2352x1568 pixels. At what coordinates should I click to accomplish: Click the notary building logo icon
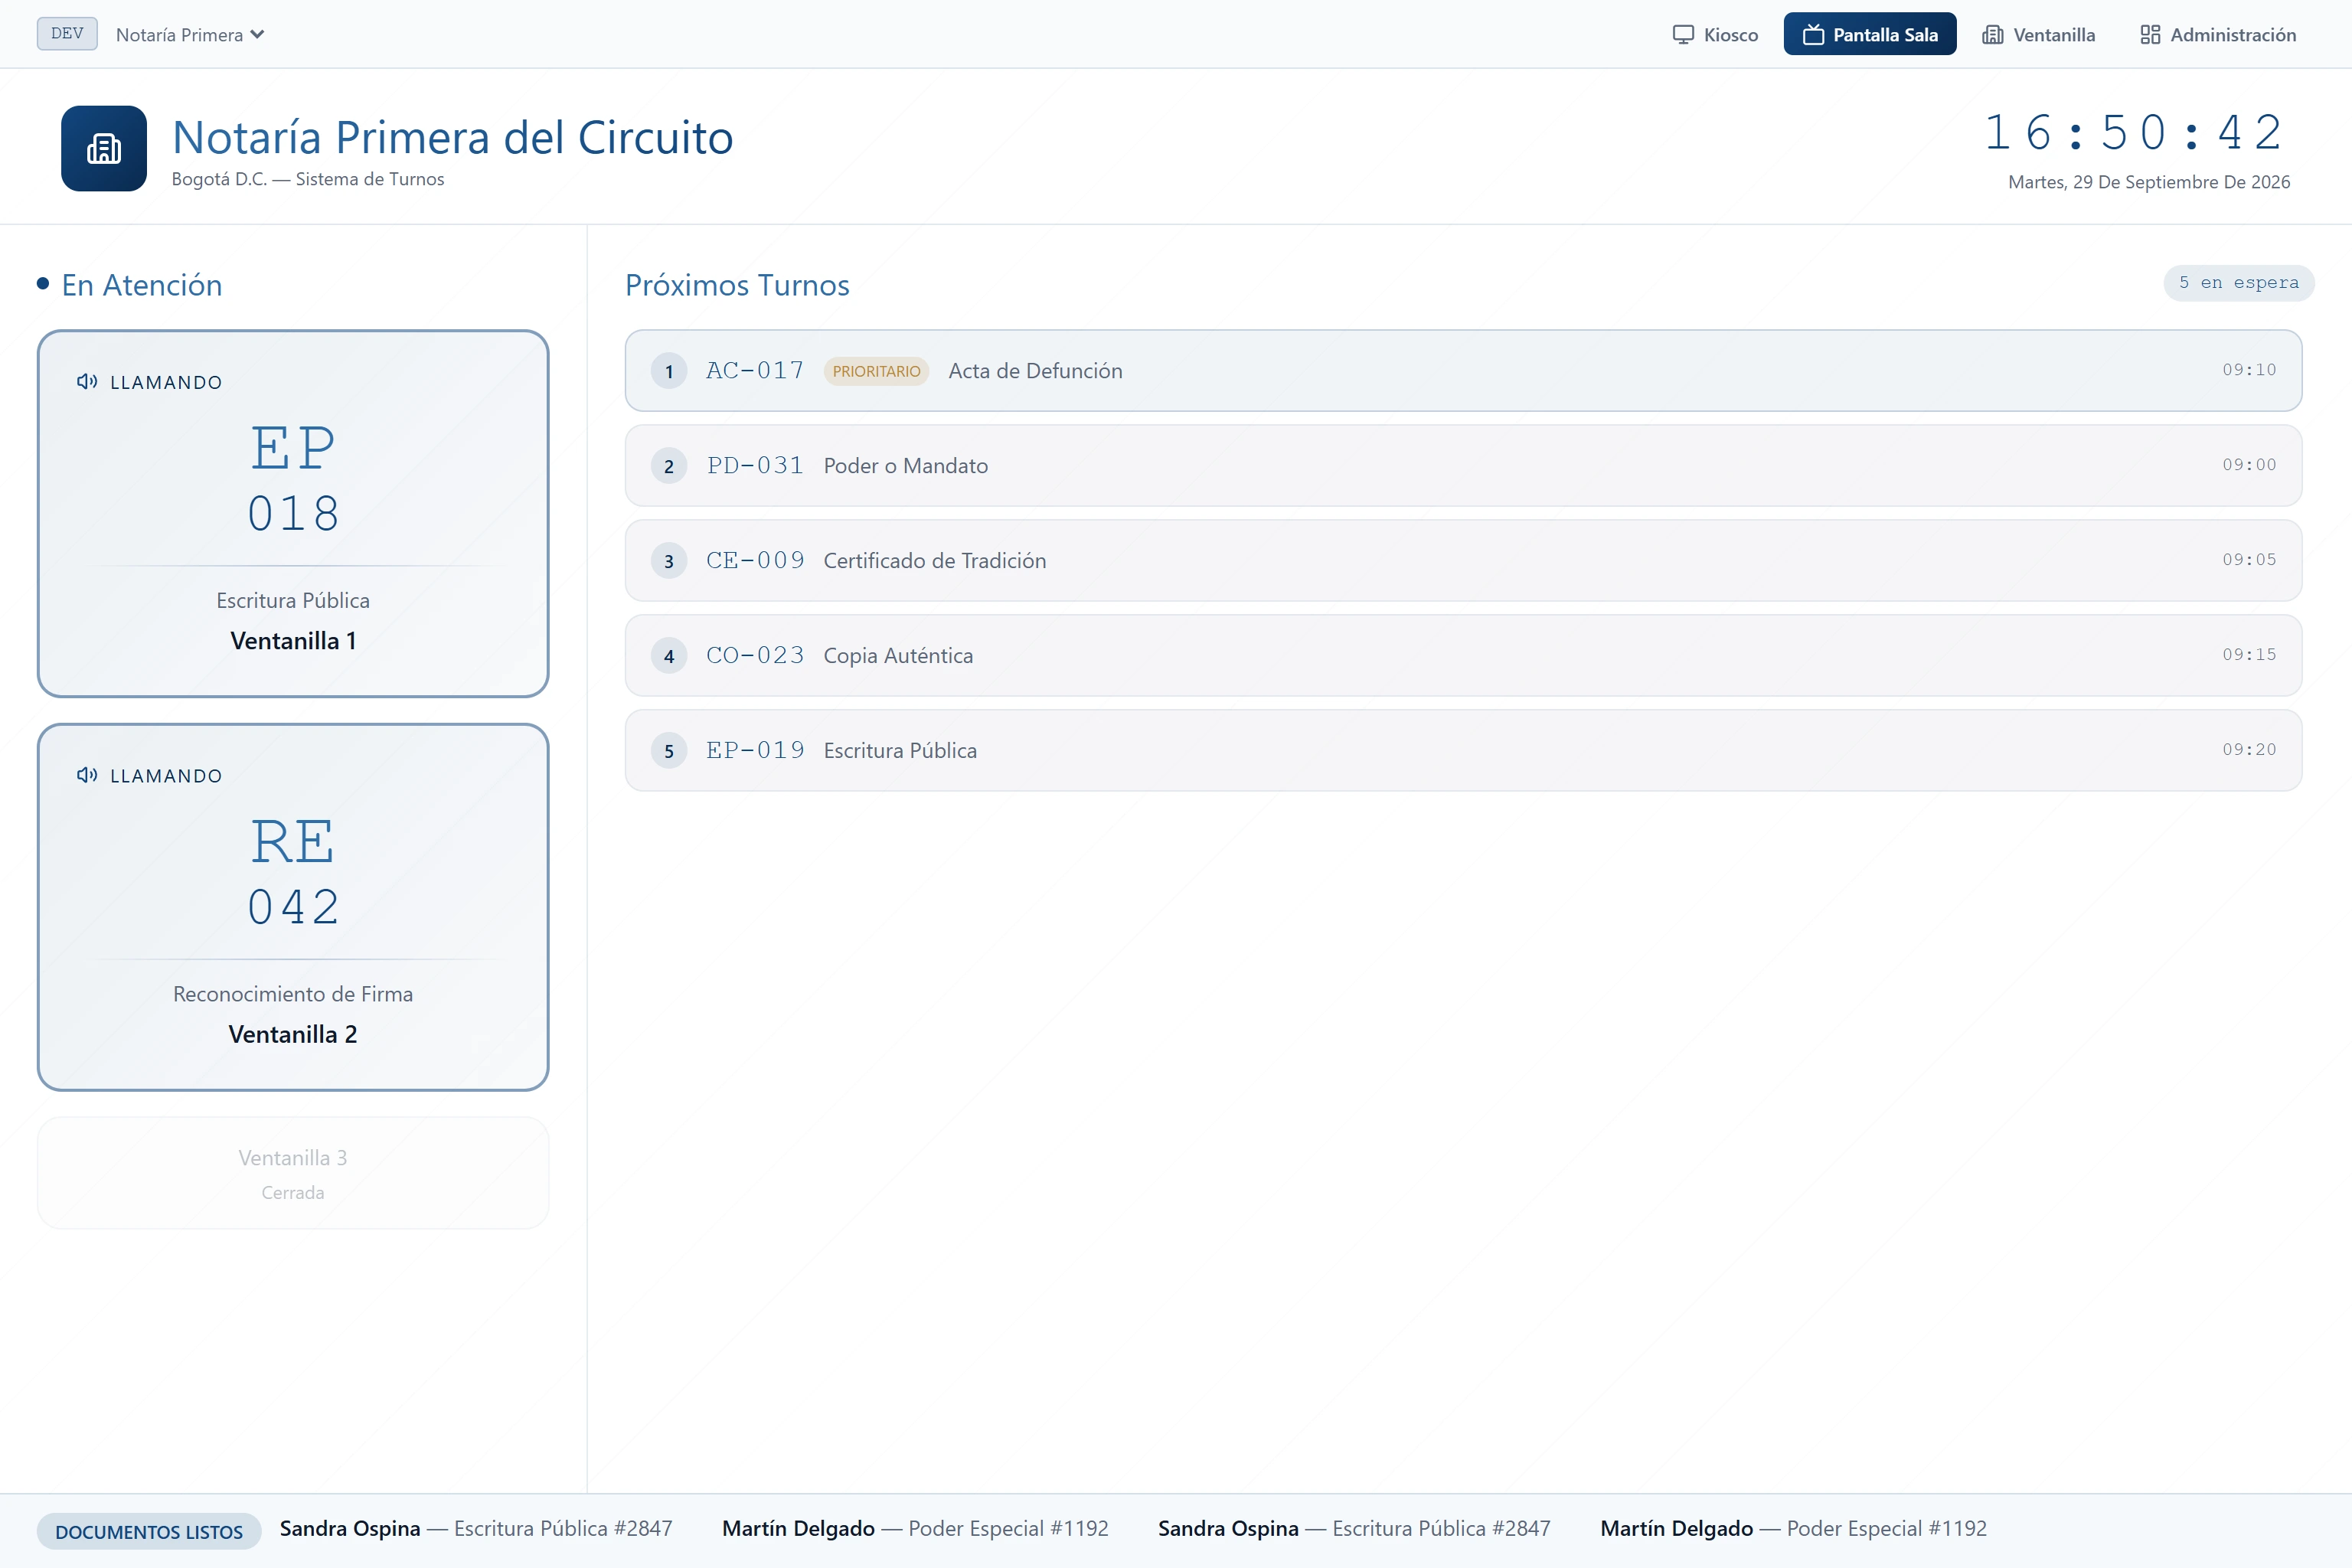tap(104, 148)
